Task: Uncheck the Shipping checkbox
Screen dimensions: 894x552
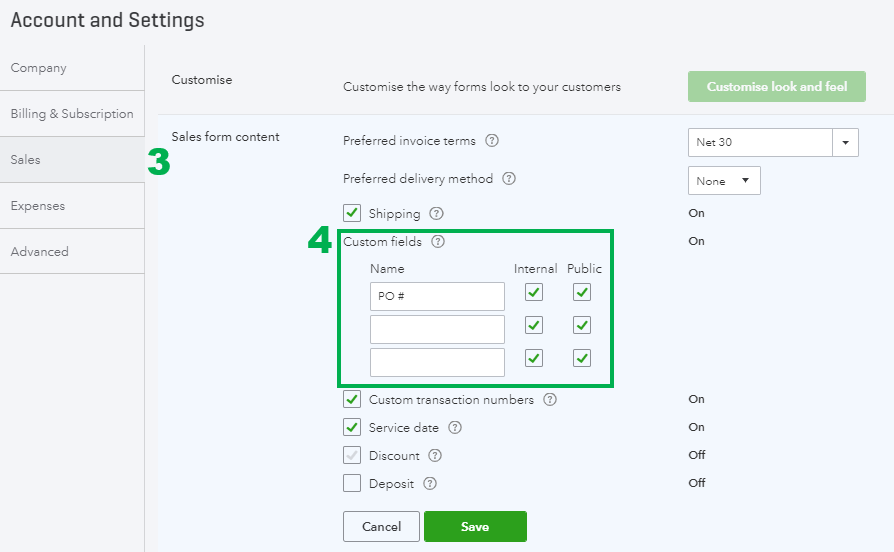Action: (352, 213)
